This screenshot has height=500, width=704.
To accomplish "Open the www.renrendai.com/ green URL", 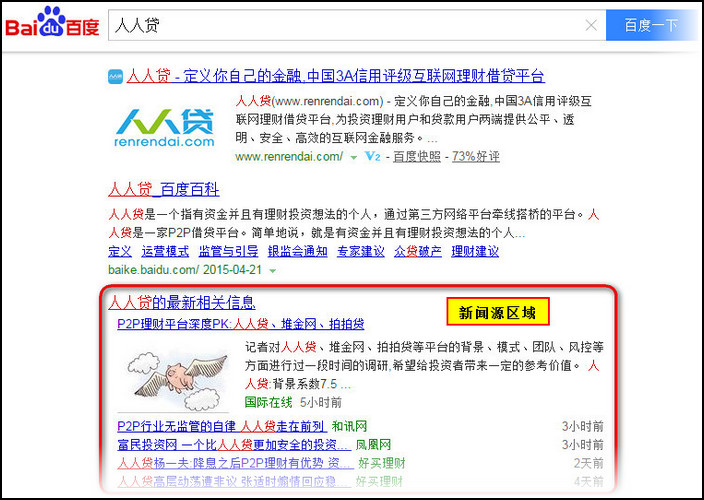I will (x=289, y=157).
